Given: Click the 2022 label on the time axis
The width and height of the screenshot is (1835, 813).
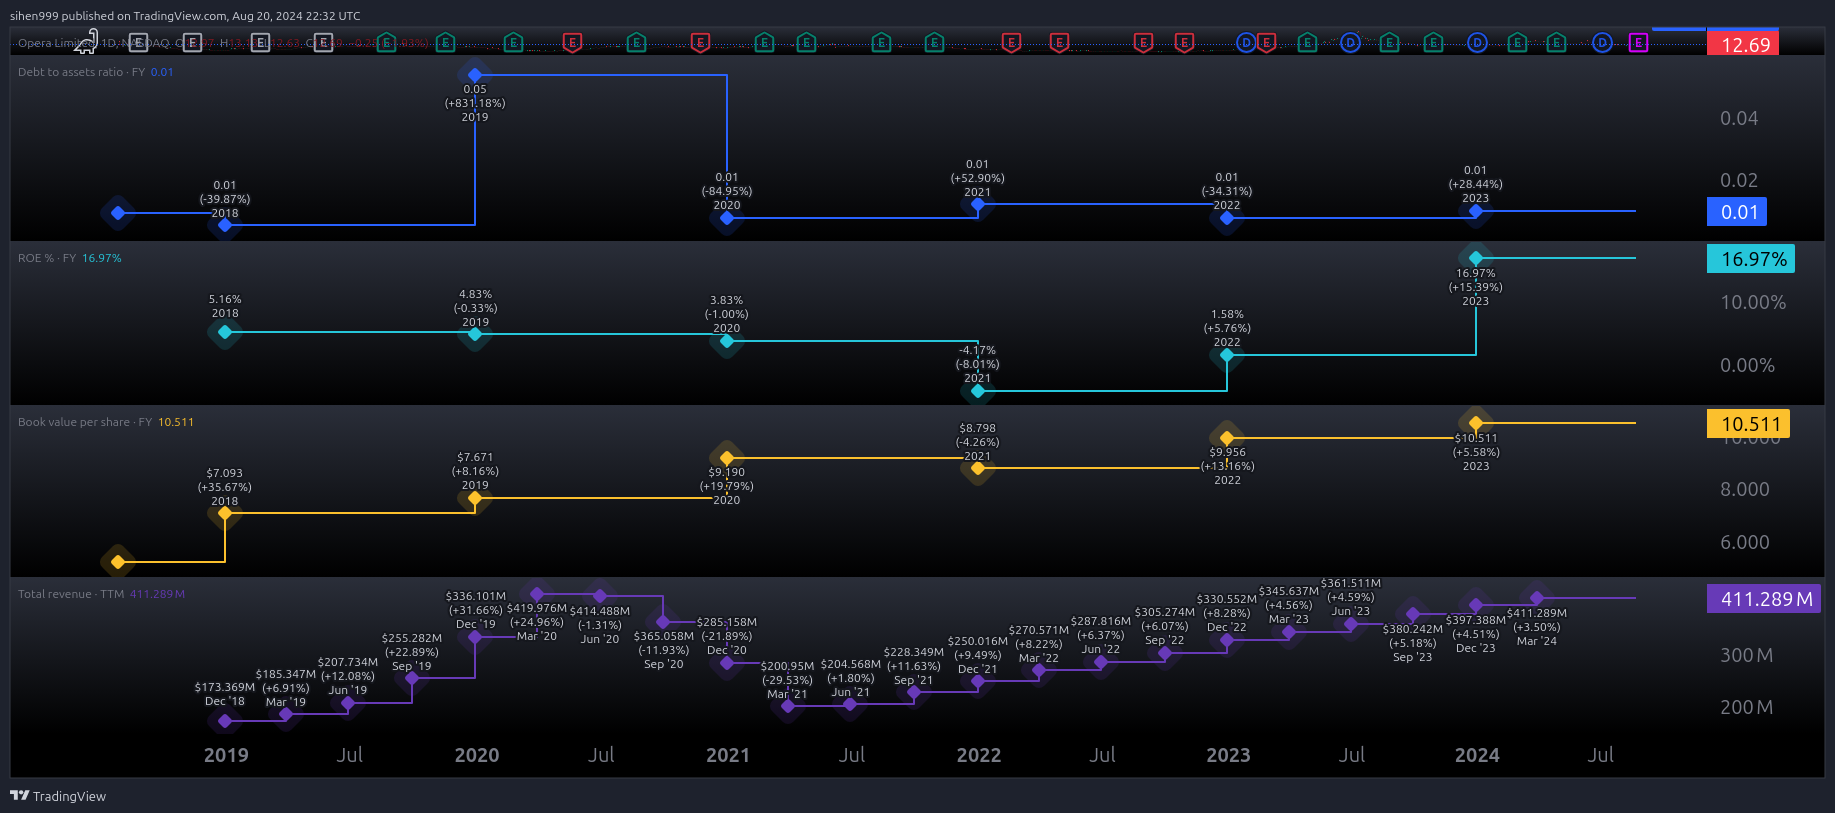Looking at the screenshot, I should click(x=979, y=755).
